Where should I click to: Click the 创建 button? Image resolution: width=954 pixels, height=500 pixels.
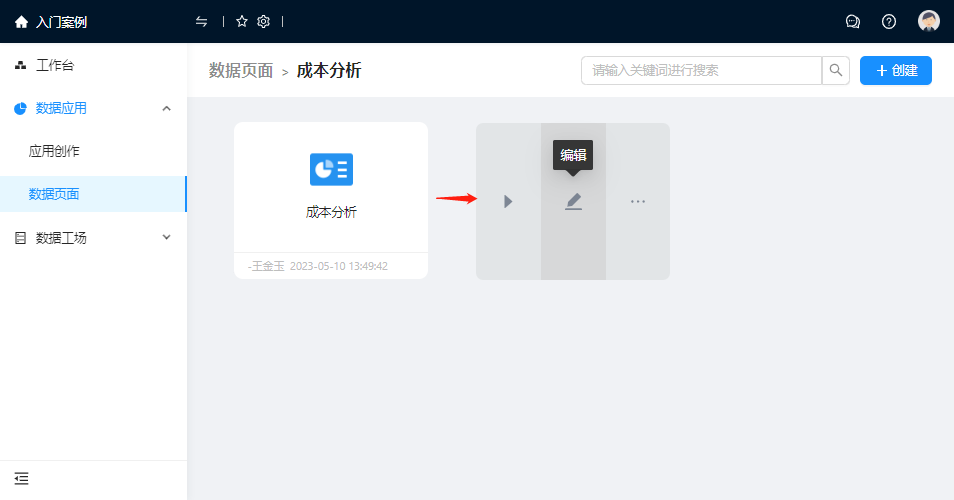click(896, 71)
